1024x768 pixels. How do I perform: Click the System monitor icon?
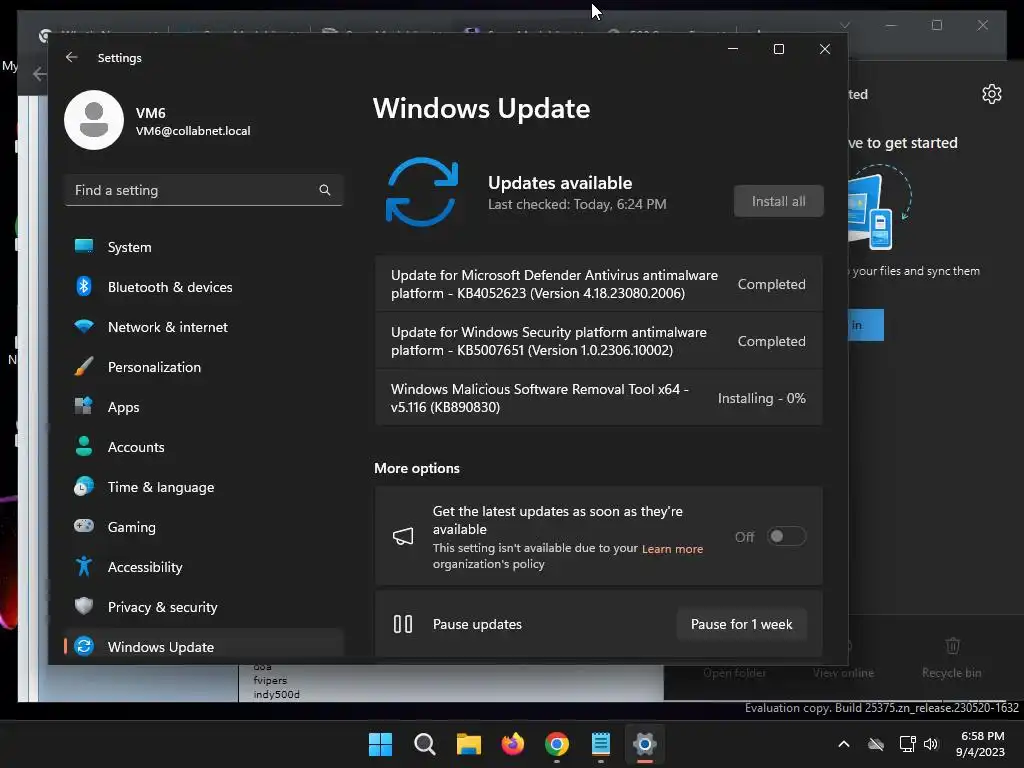[x=84, y=246]
